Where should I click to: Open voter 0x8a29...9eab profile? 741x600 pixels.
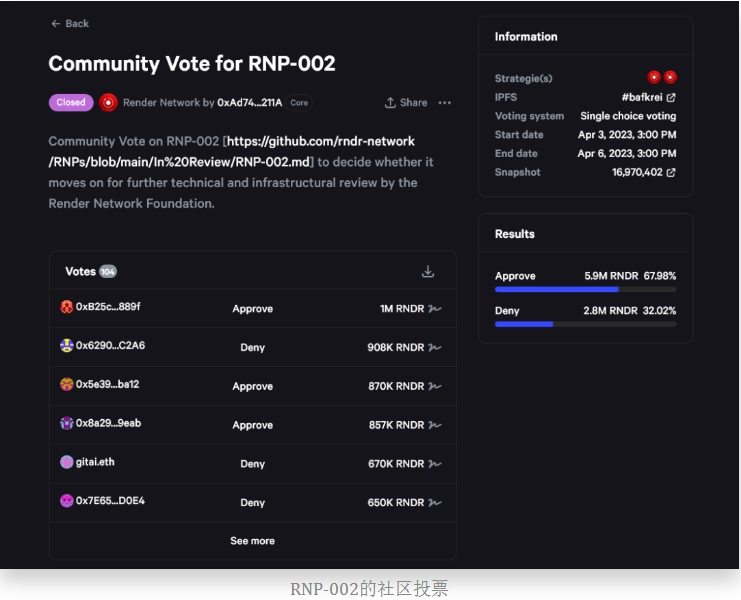click(108, 423)
